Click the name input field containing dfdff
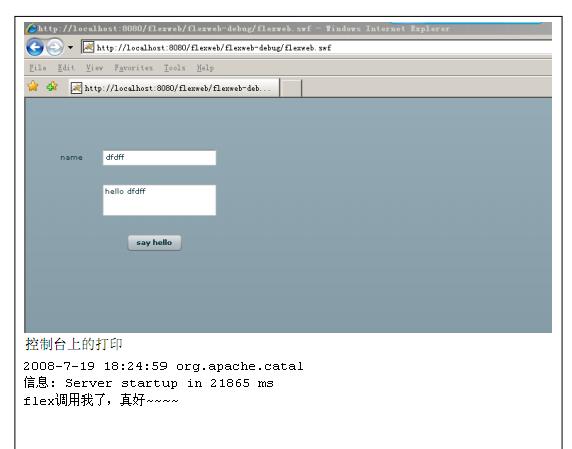572x449 pixels. point(159,158)
